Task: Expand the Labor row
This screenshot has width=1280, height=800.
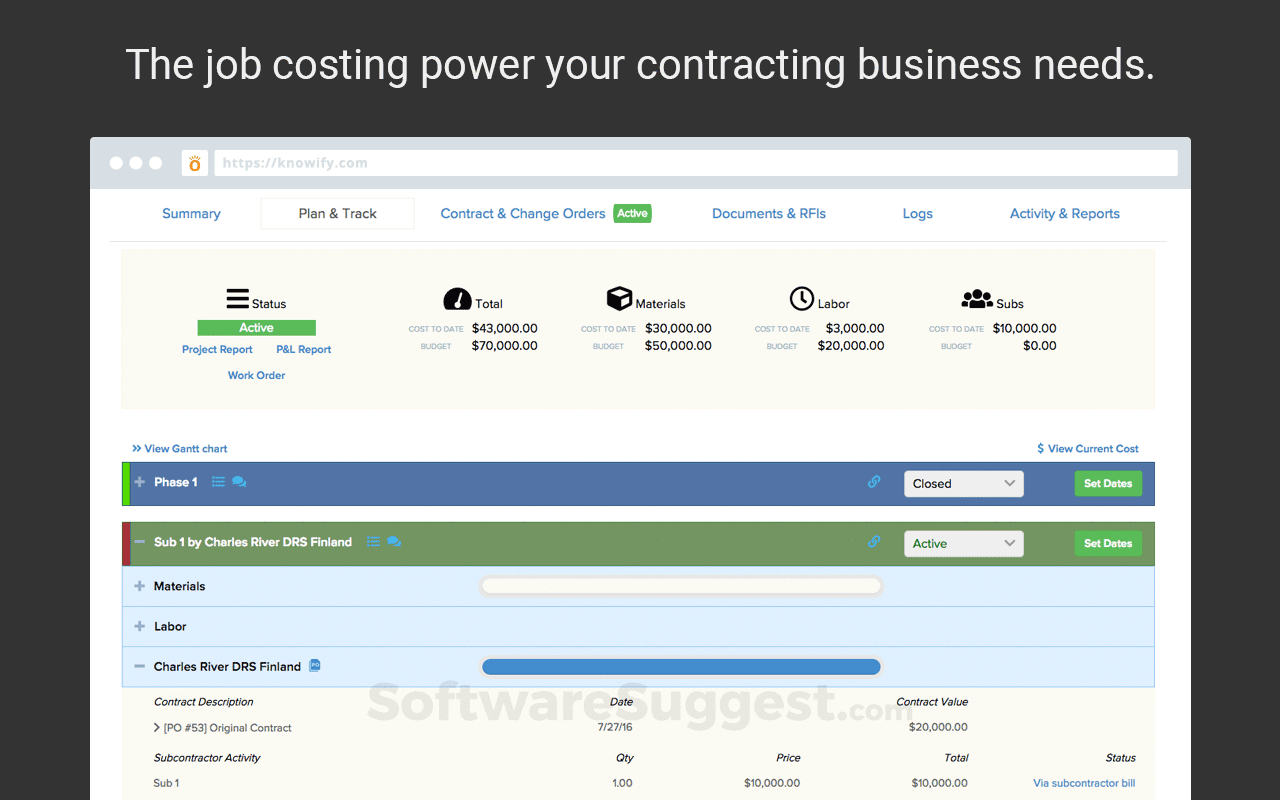Action: 138,626
